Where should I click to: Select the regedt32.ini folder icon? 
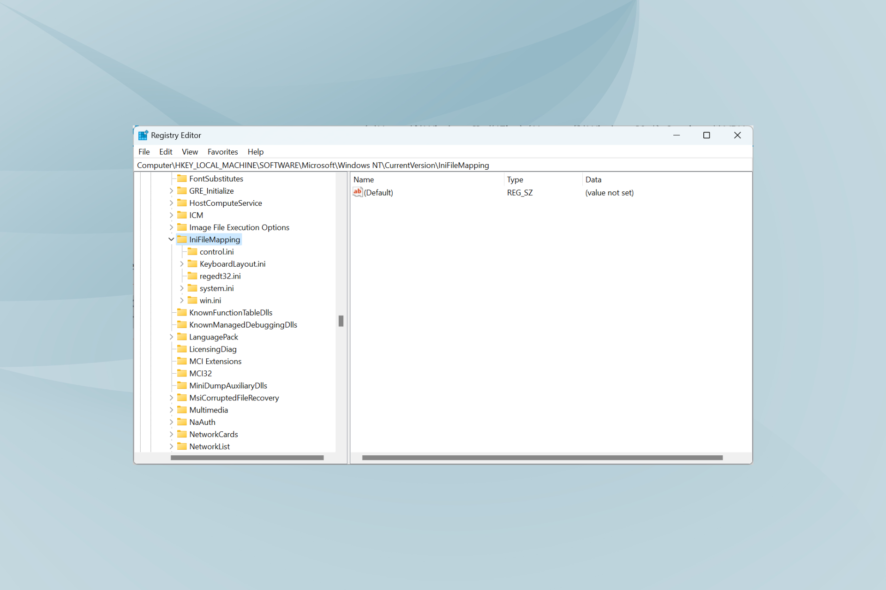pyautogui.click(x=192, y=276)
